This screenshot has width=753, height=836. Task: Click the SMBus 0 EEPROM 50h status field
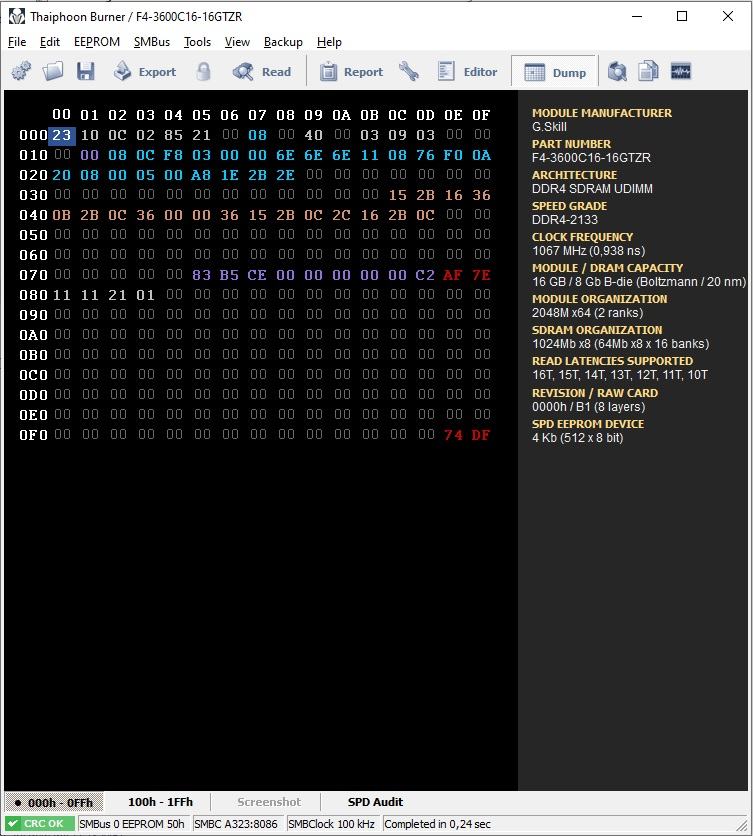point(132,824)
